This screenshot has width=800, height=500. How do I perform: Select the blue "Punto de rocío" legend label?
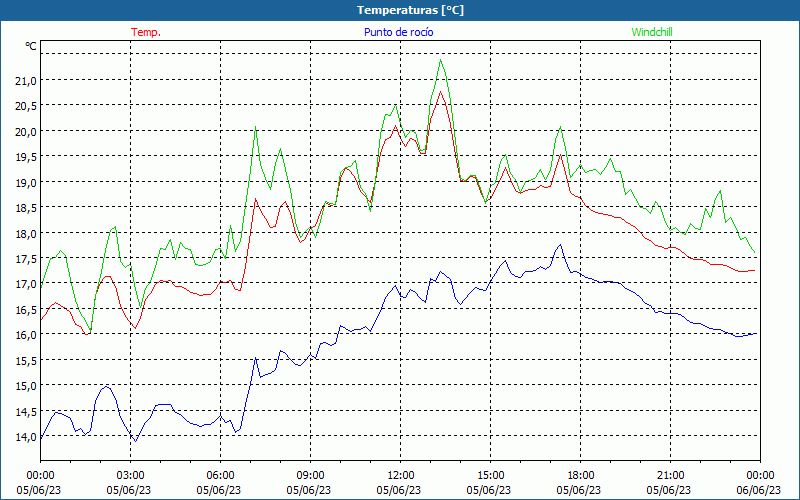398,32
